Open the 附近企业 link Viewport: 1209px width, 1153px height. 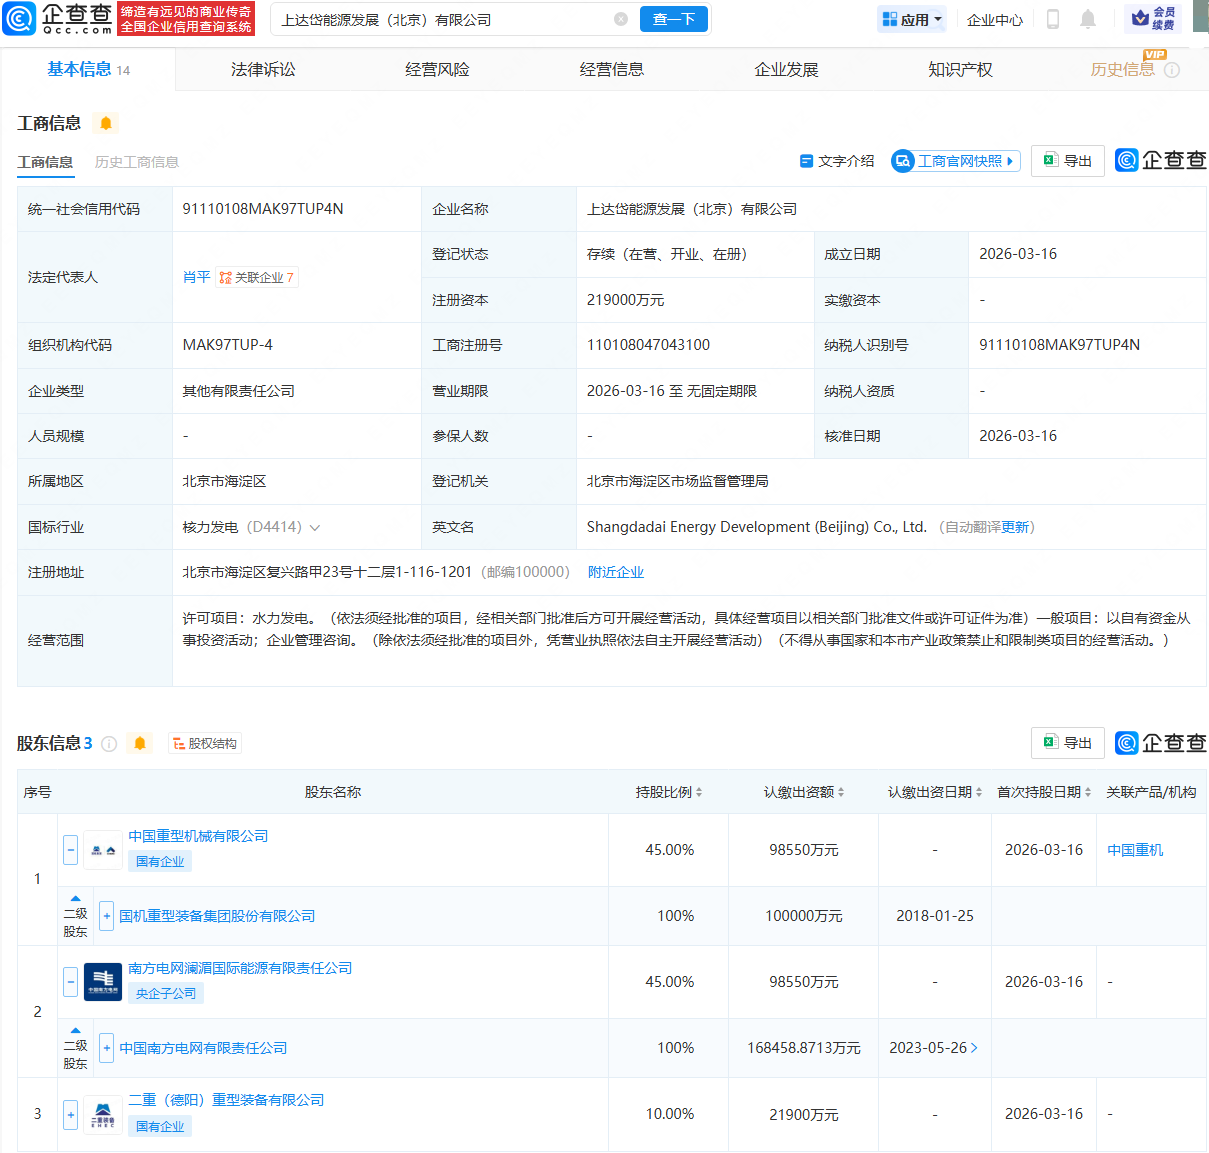pos(616,572)
